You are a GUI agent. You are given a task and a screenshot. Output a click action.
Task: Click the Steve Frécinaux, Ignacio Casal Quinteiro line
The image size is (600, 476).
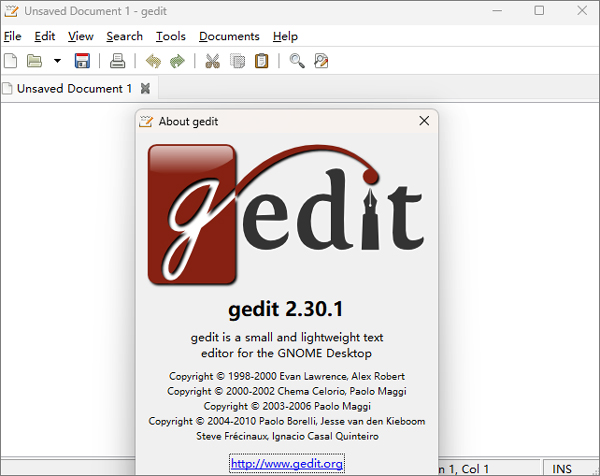coord(287,436)
